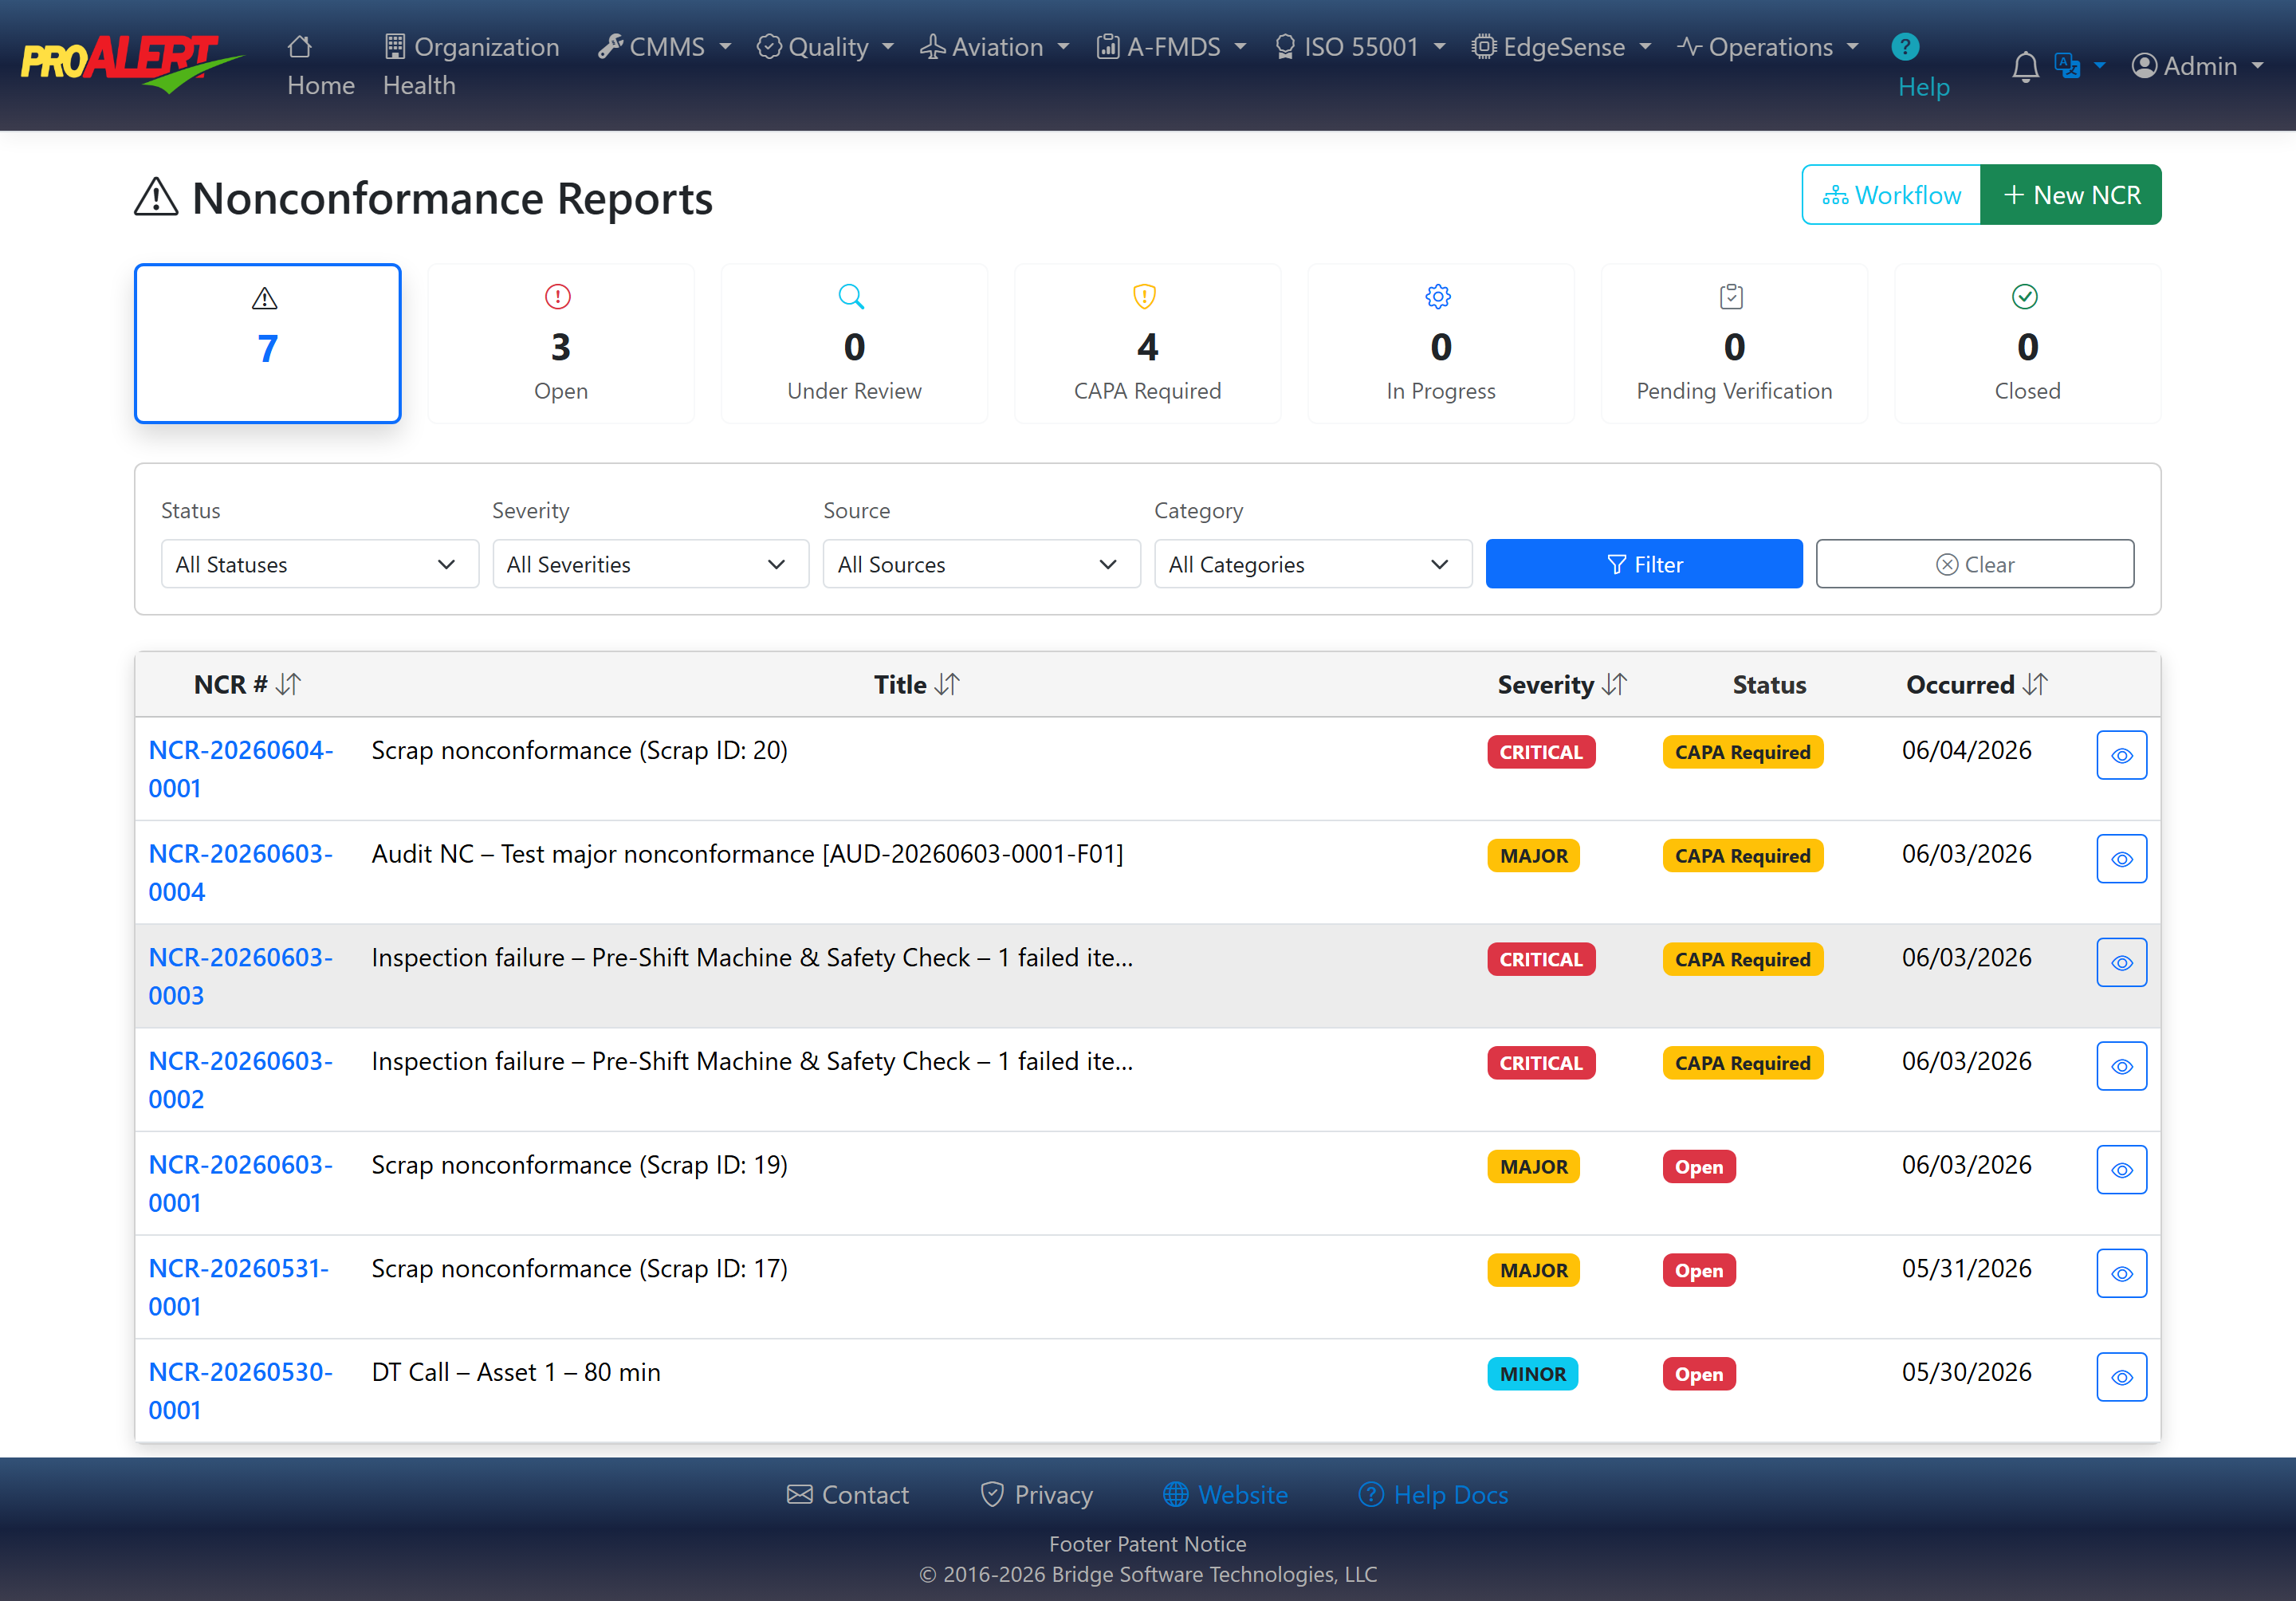Screen dimensions: 2296x1601
Task: View NCR-20260603-0004 using its eye icon
Action: [x=2121, y=859]
